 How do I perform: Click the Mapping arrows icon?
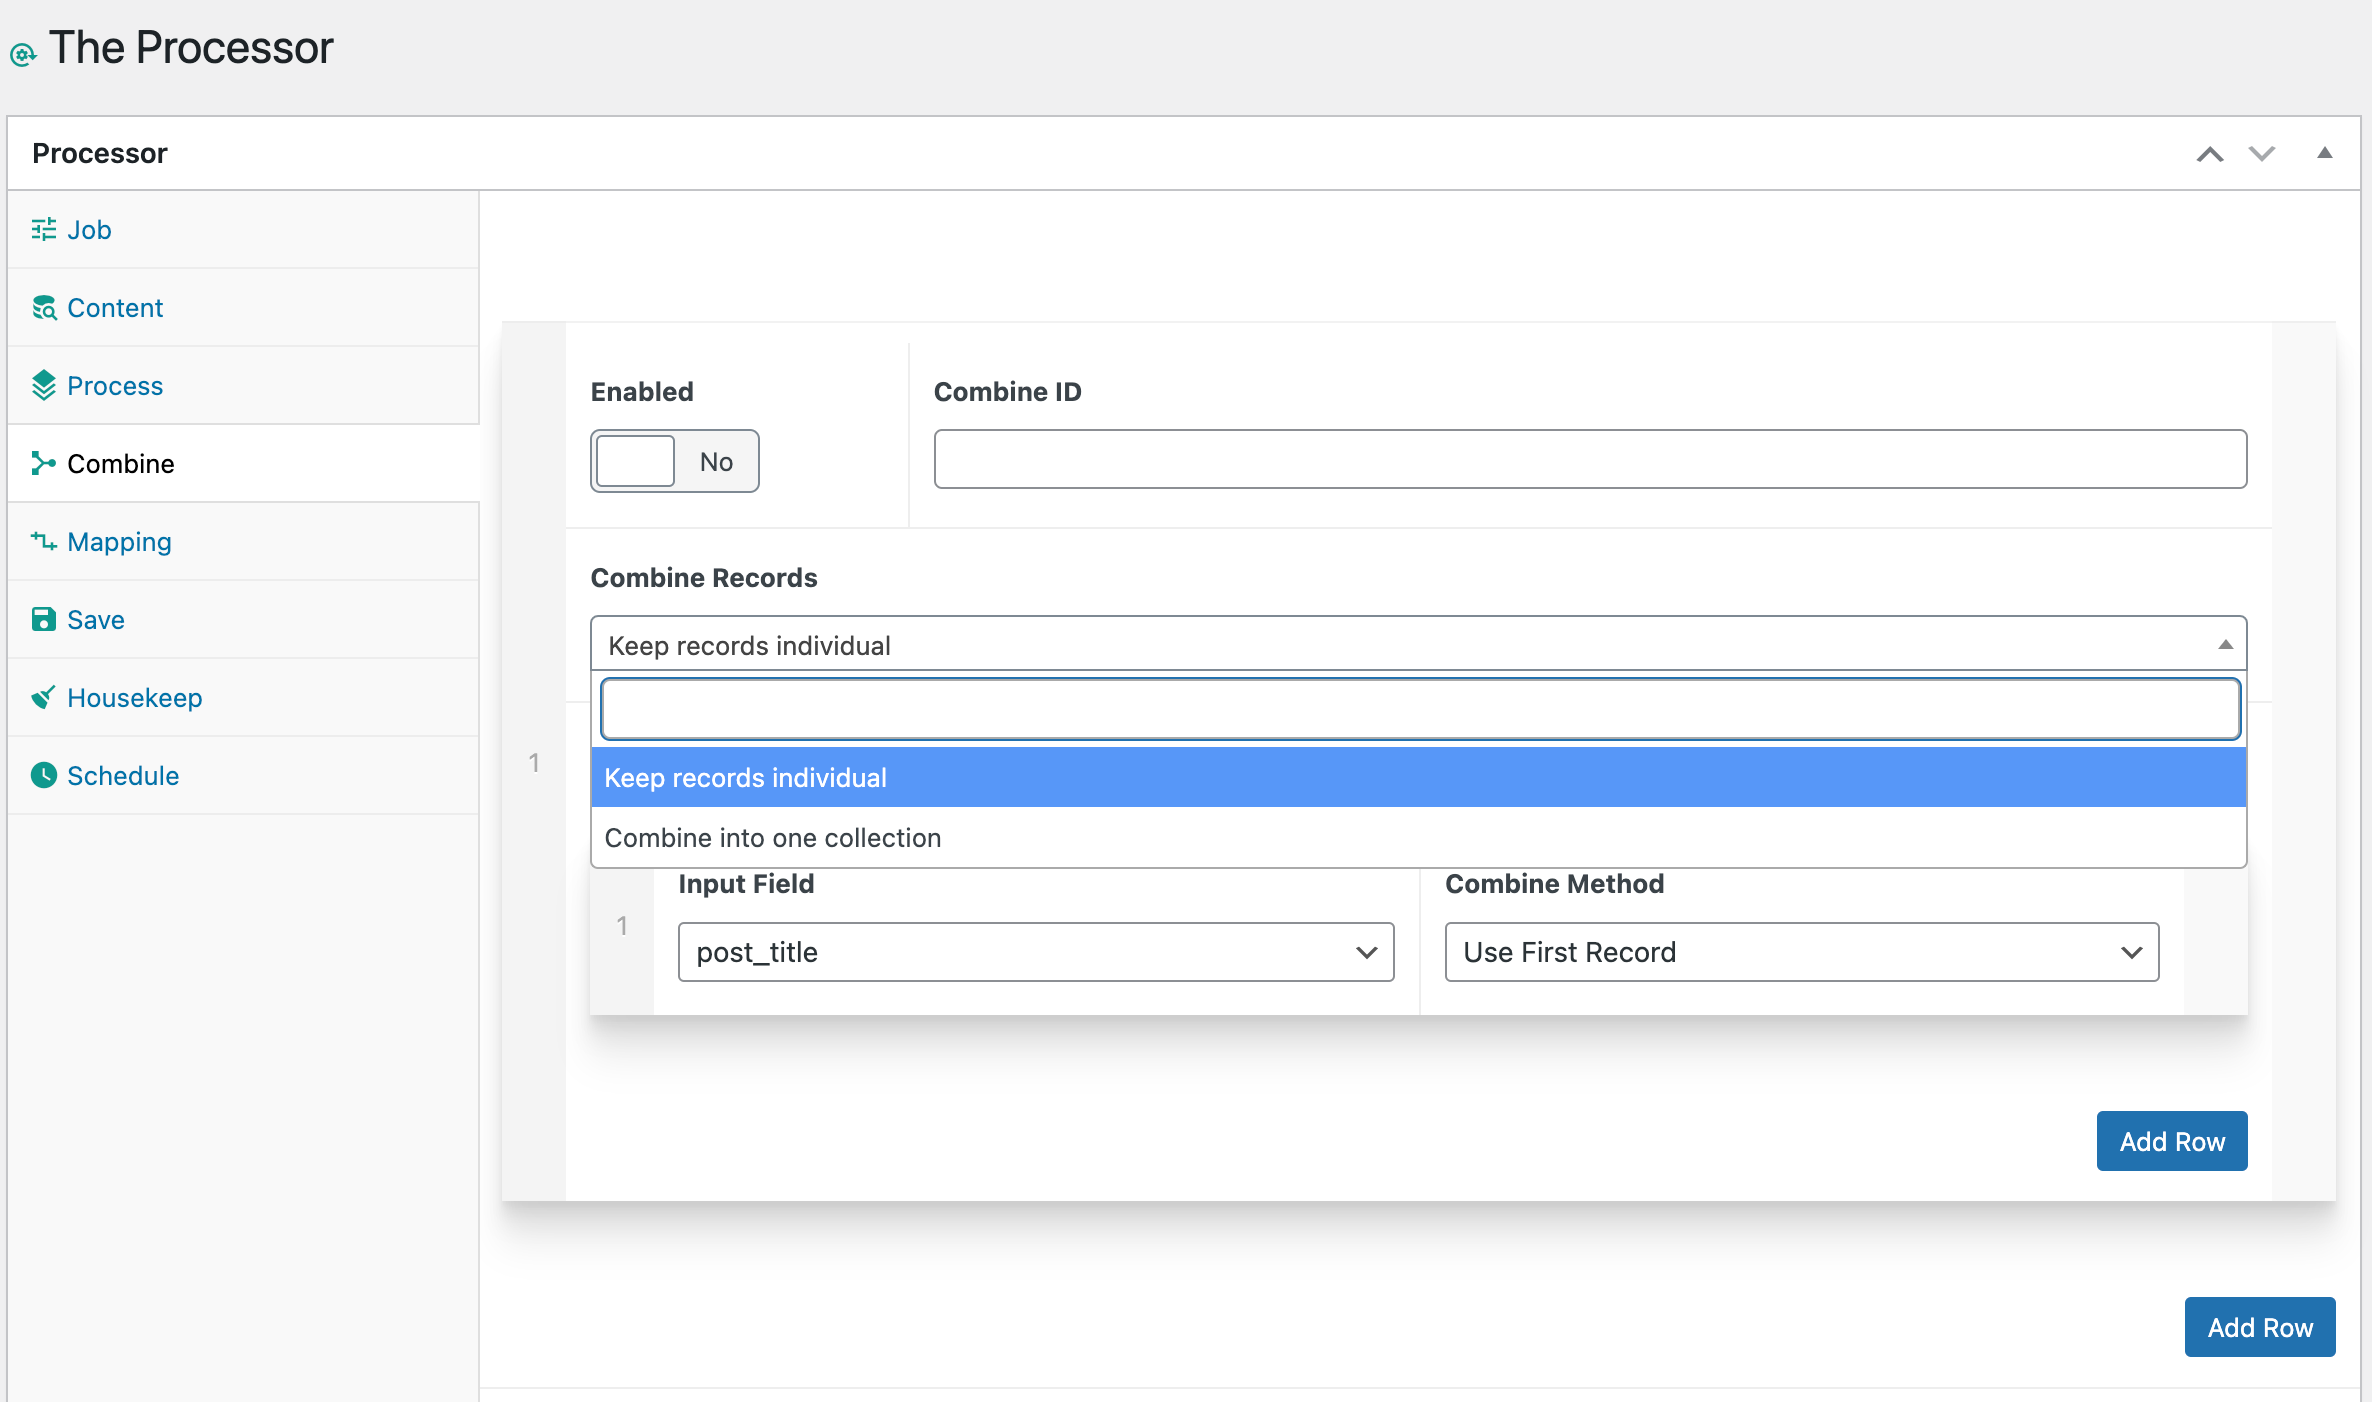(x=43, y=542)
